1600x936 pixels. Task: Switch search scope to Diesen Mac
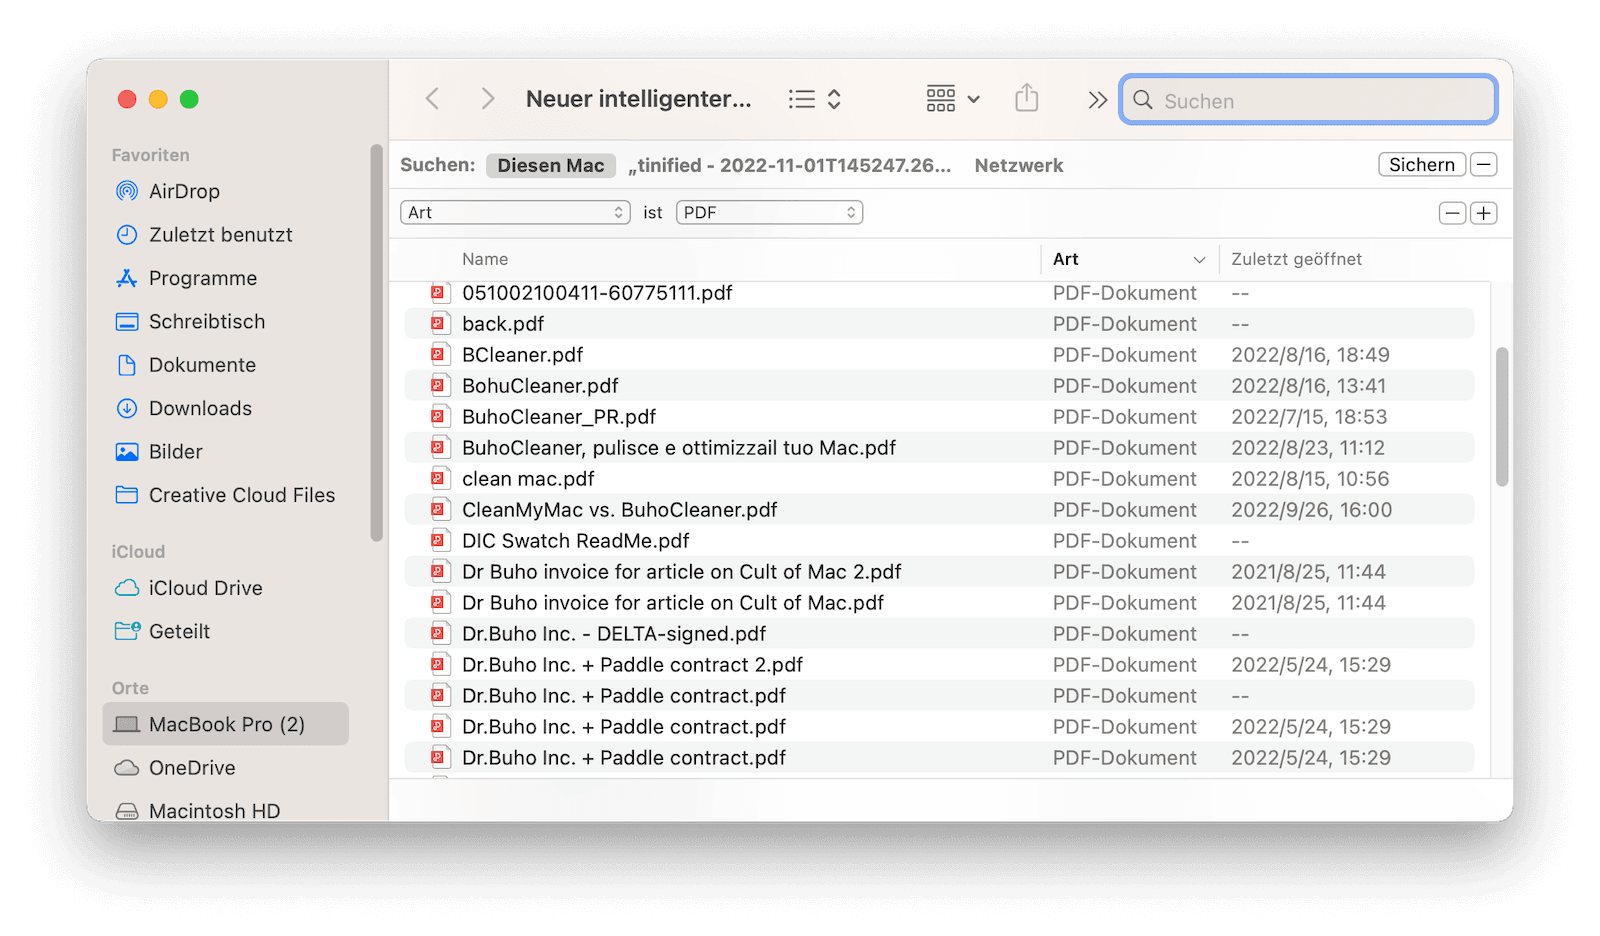pos(550,165)
